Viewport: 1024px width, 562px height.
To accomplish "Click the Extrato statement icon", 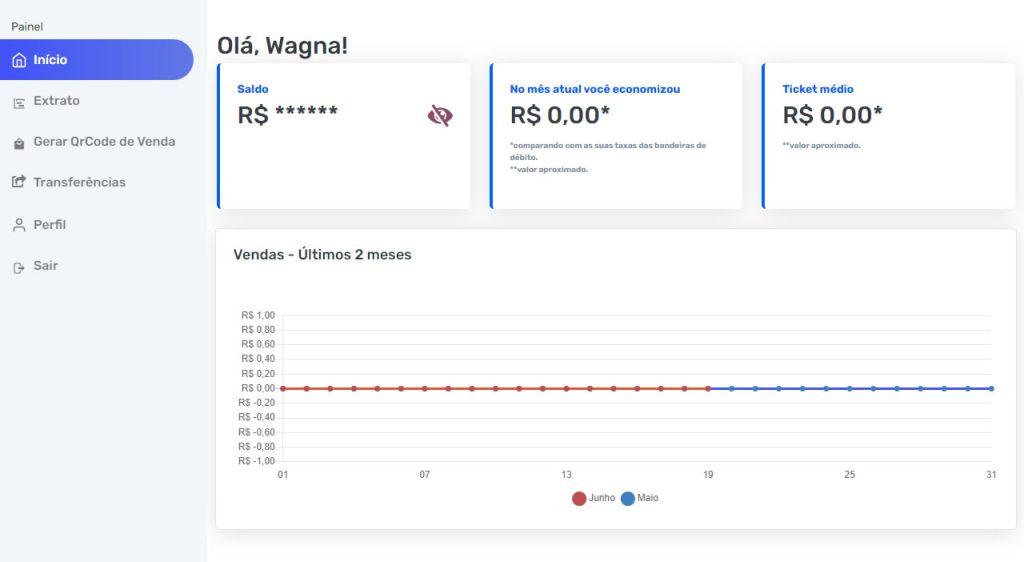I will coord(19,102).
